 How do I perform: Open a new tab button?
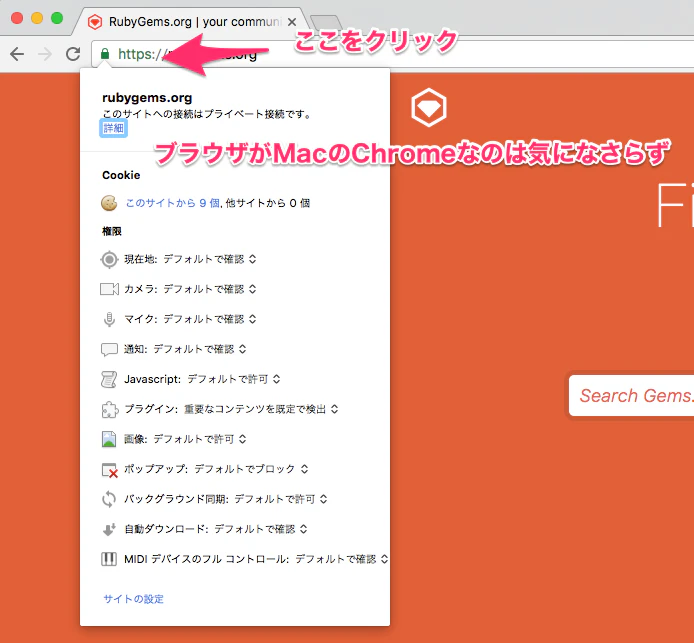(326, 22)
